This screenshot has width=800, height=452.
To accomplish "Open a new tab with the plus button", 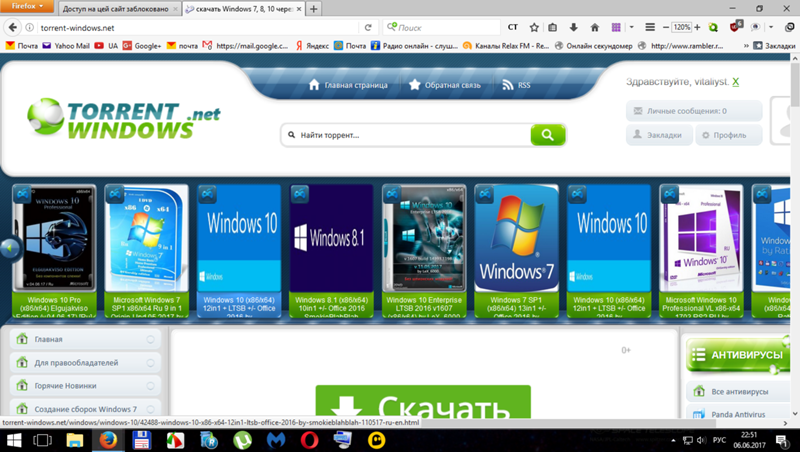I will click(313, 9).
